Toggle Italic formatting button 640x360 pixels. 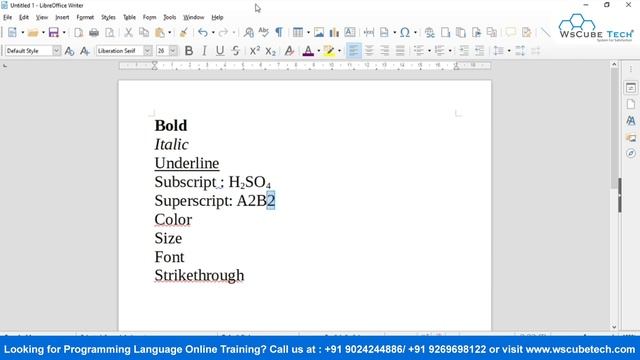click(204, 51)
